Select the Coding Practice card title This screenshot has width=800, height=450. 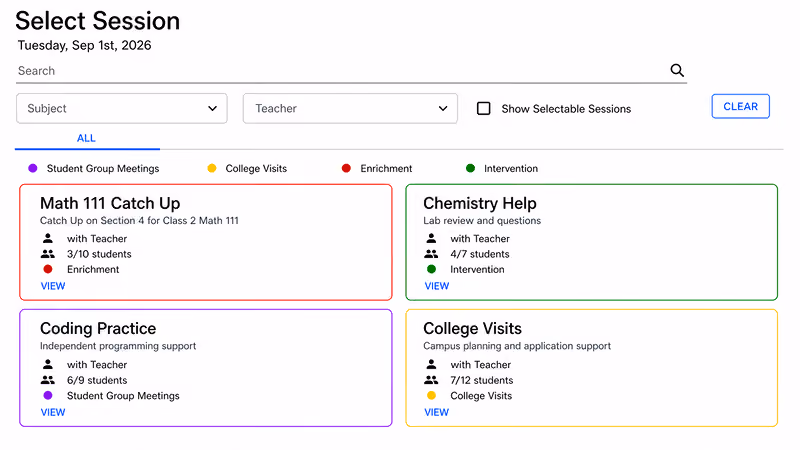click(x=98, y=328)
